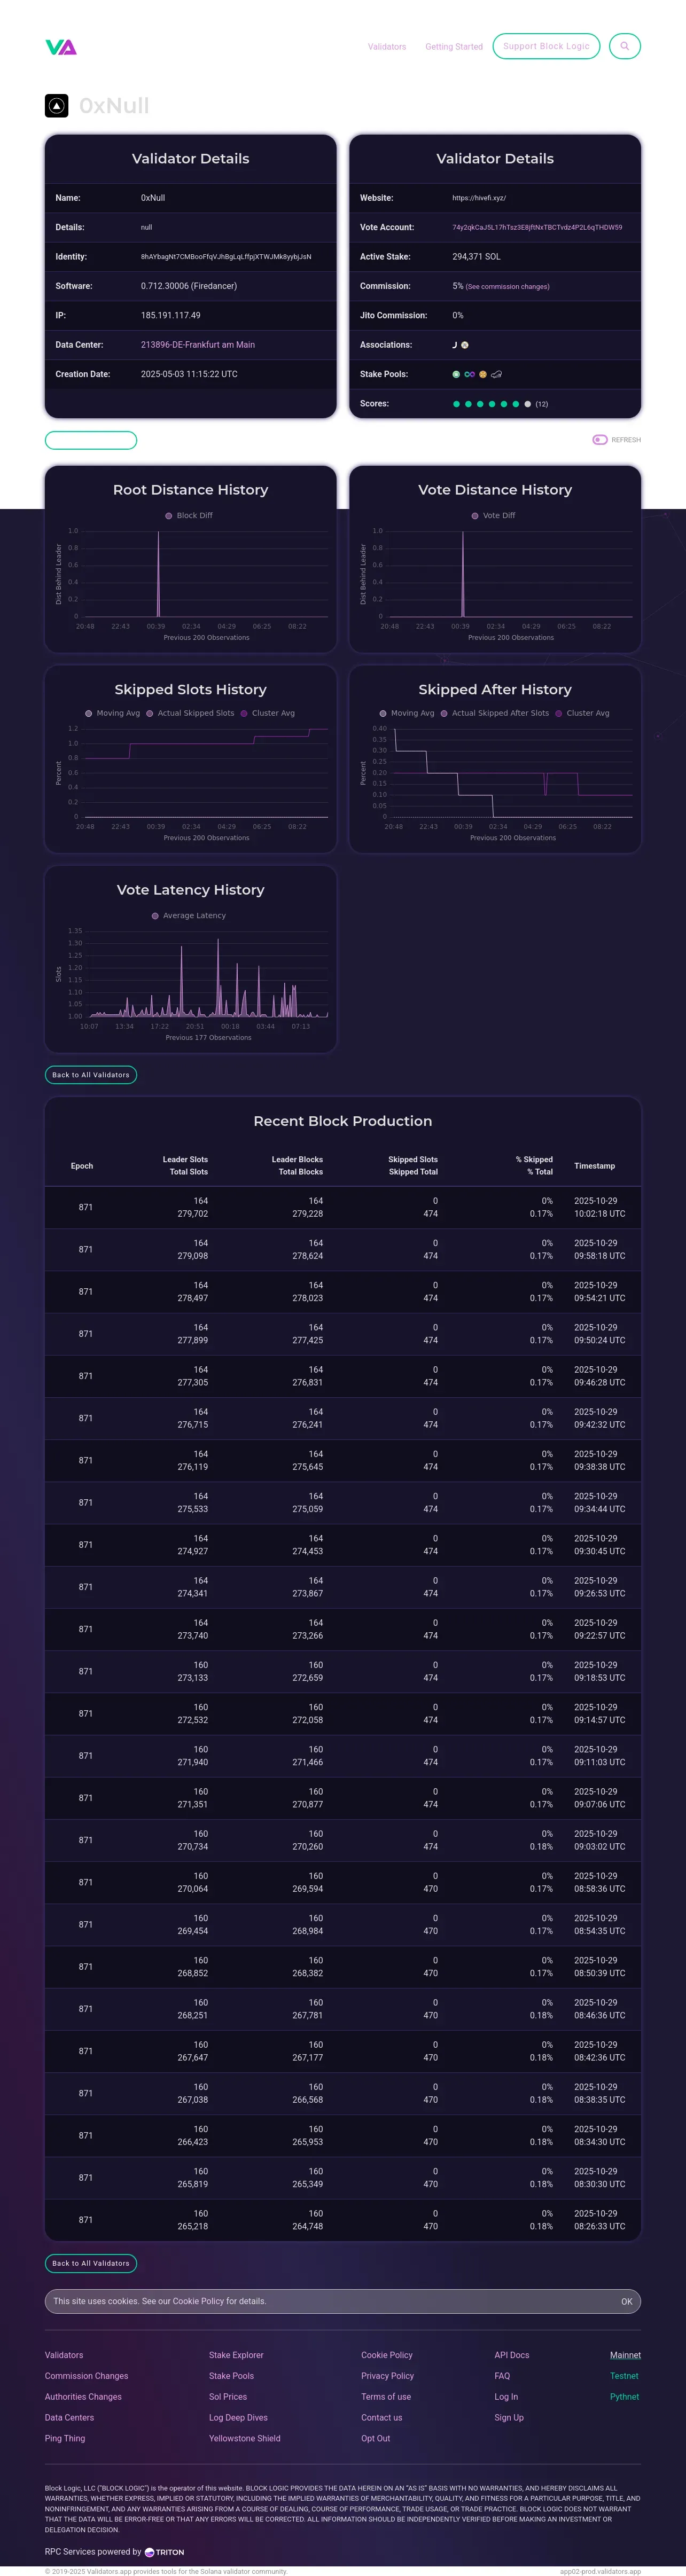
Task: Click the green stake pool icon
Action: point(456,374)
